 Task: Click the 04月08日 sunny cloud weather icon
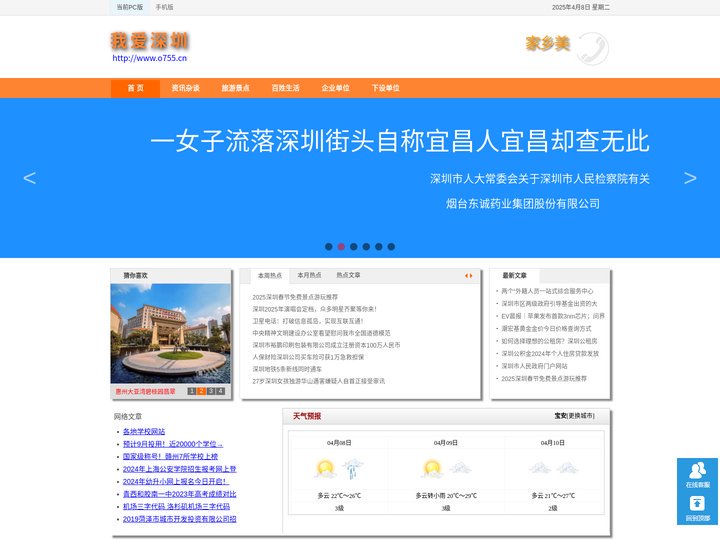tap(325, 469)
